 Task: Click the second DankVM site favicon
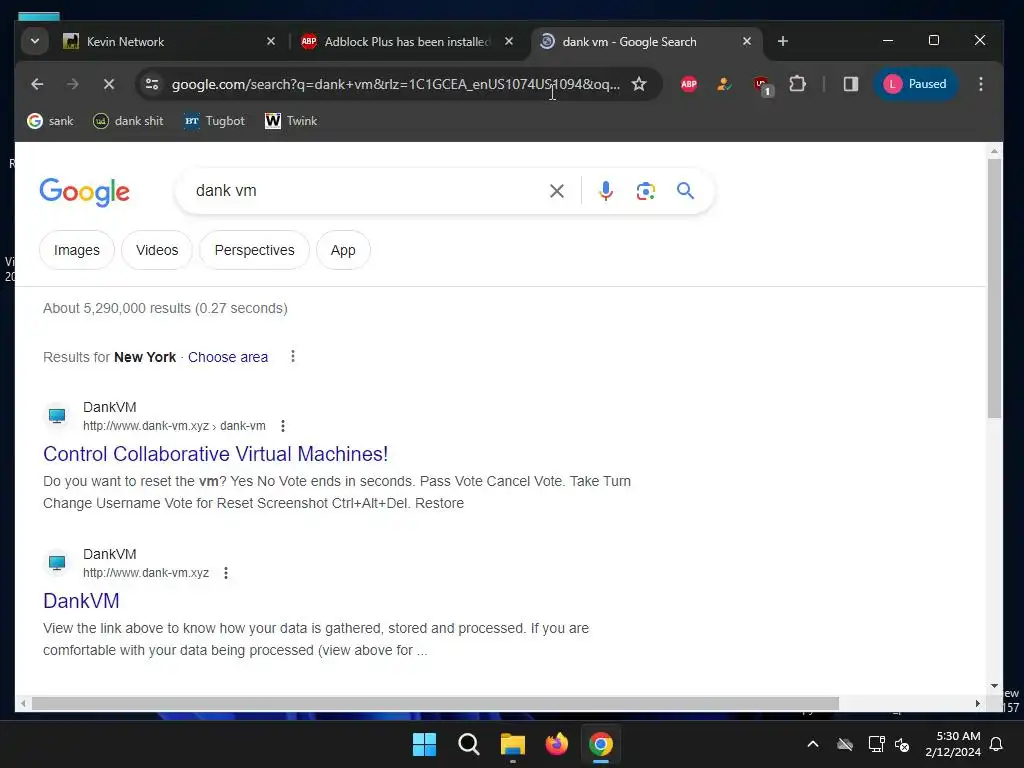point(57,563)
